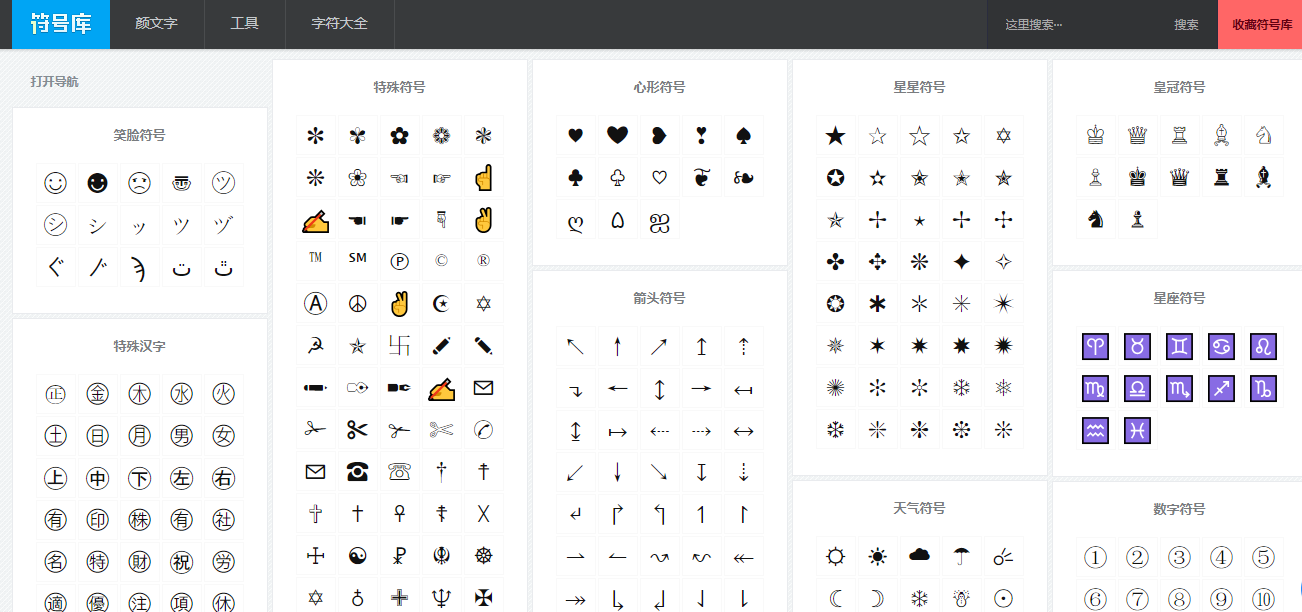Viewport: 1302px width, 612px height.
Task: Select the white smiley face symbol
Action: pyautogui.click(x=55, y=183)
